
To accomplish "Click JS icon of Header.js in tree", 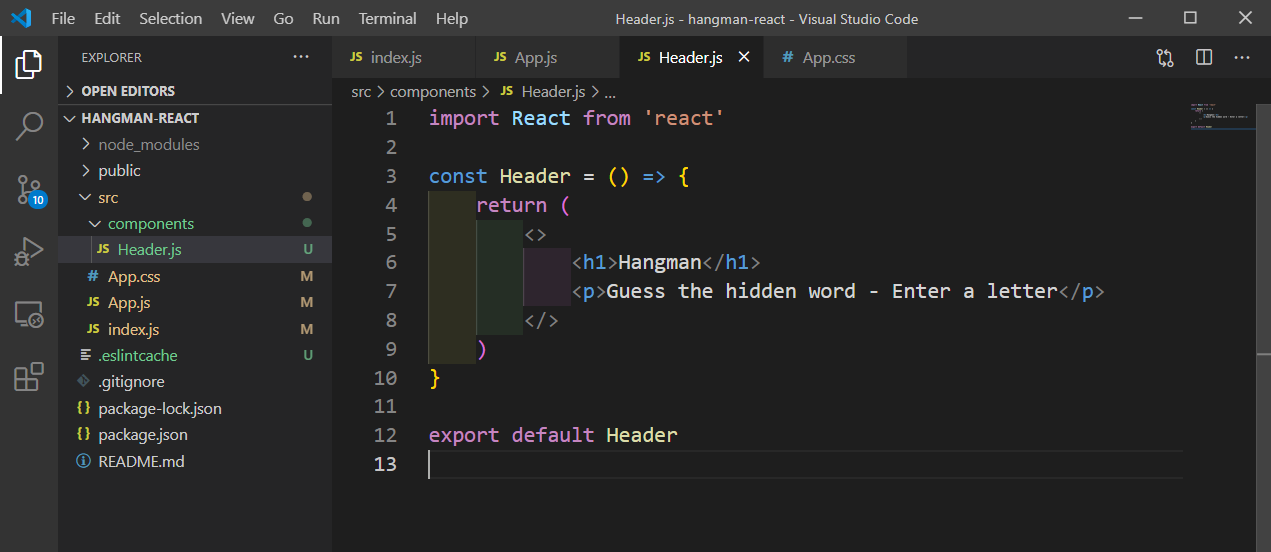I will [103, 249].
